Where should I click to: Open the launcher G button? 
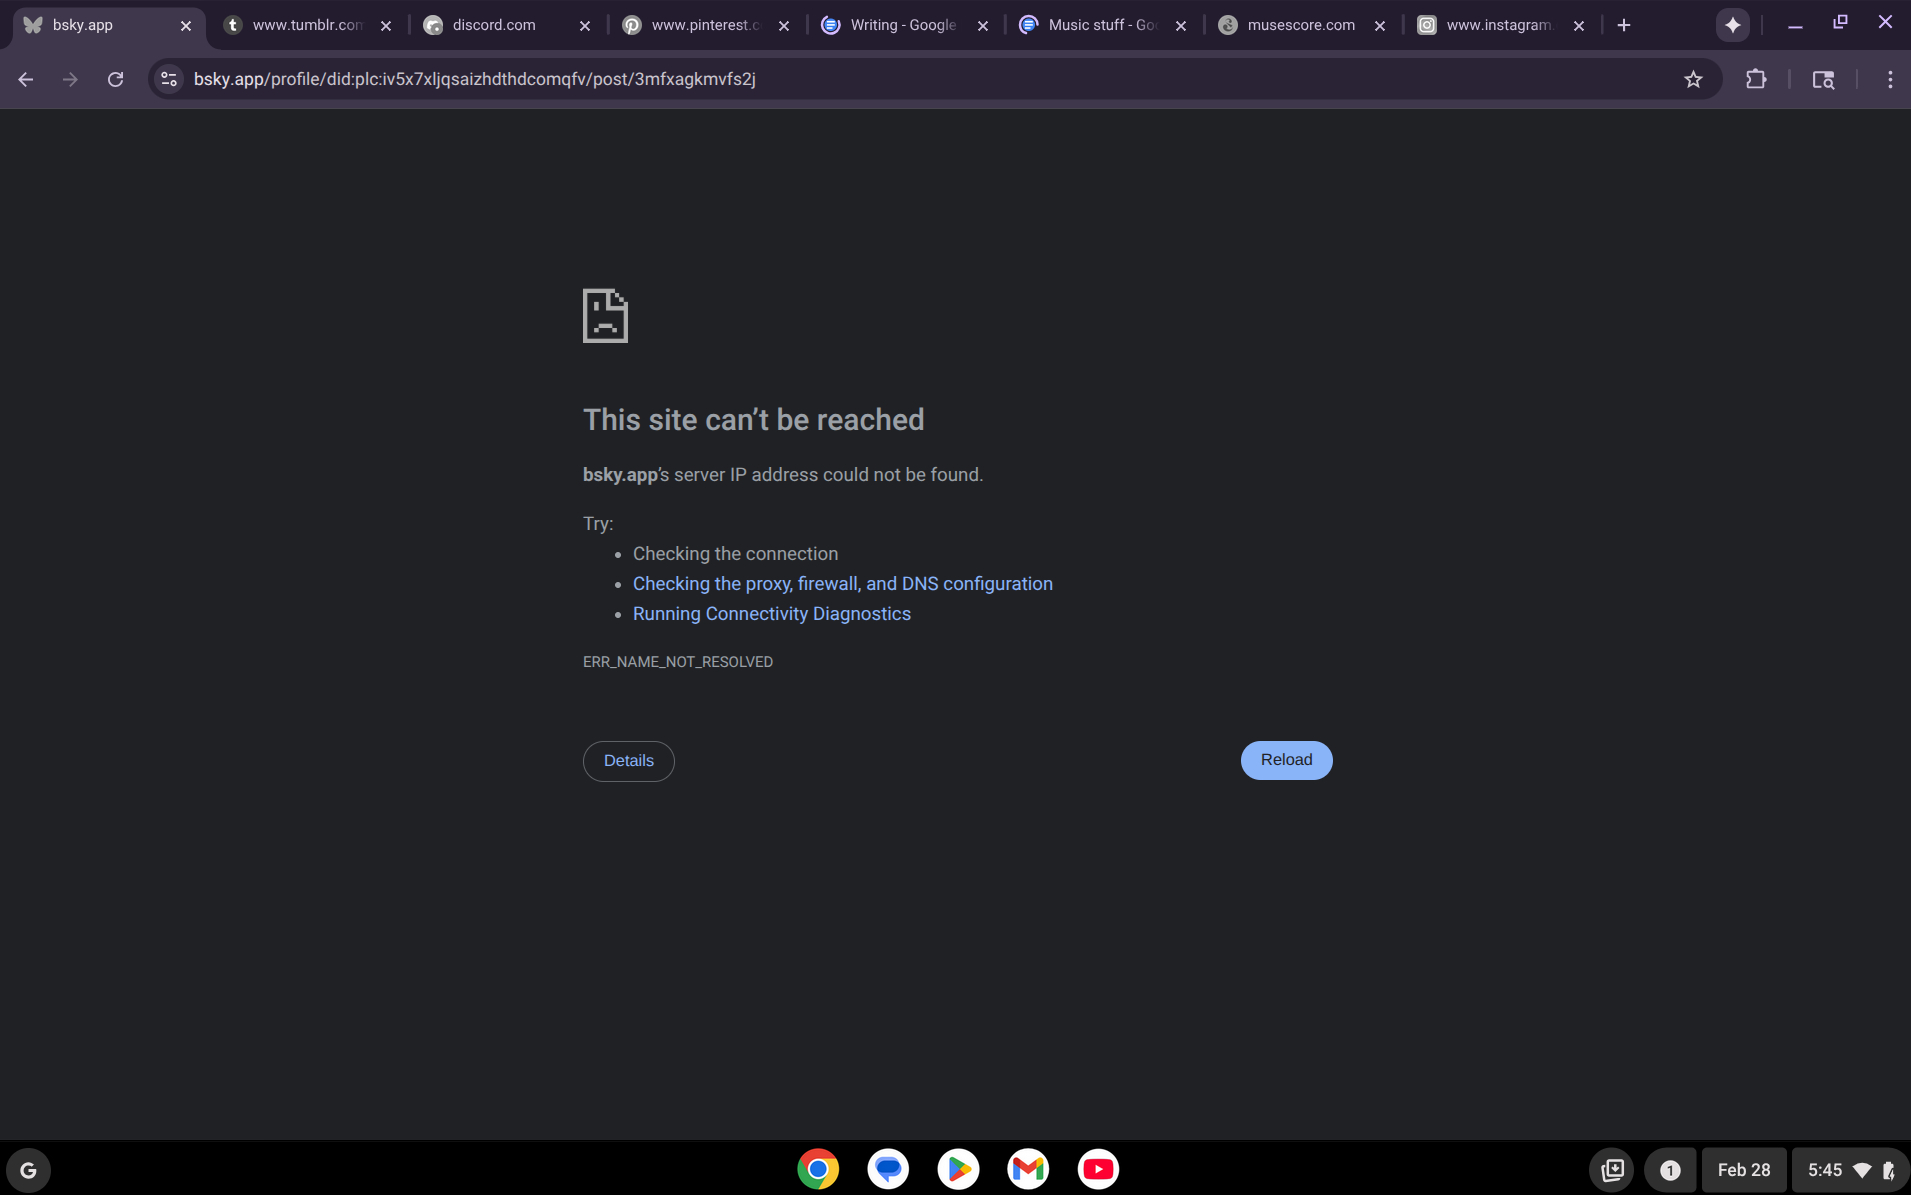click(28, 1170)
